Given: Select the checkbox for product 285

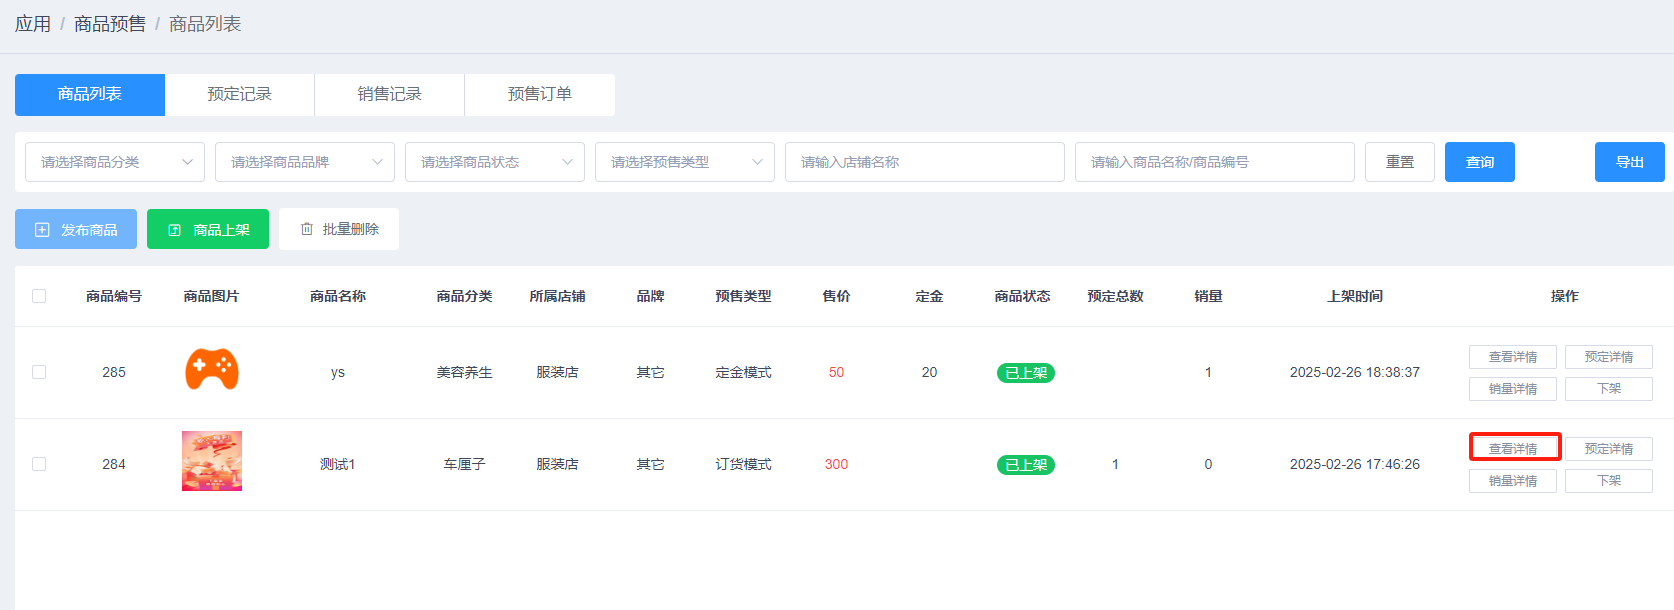Looking at the screenshot, I should (39, 372).
